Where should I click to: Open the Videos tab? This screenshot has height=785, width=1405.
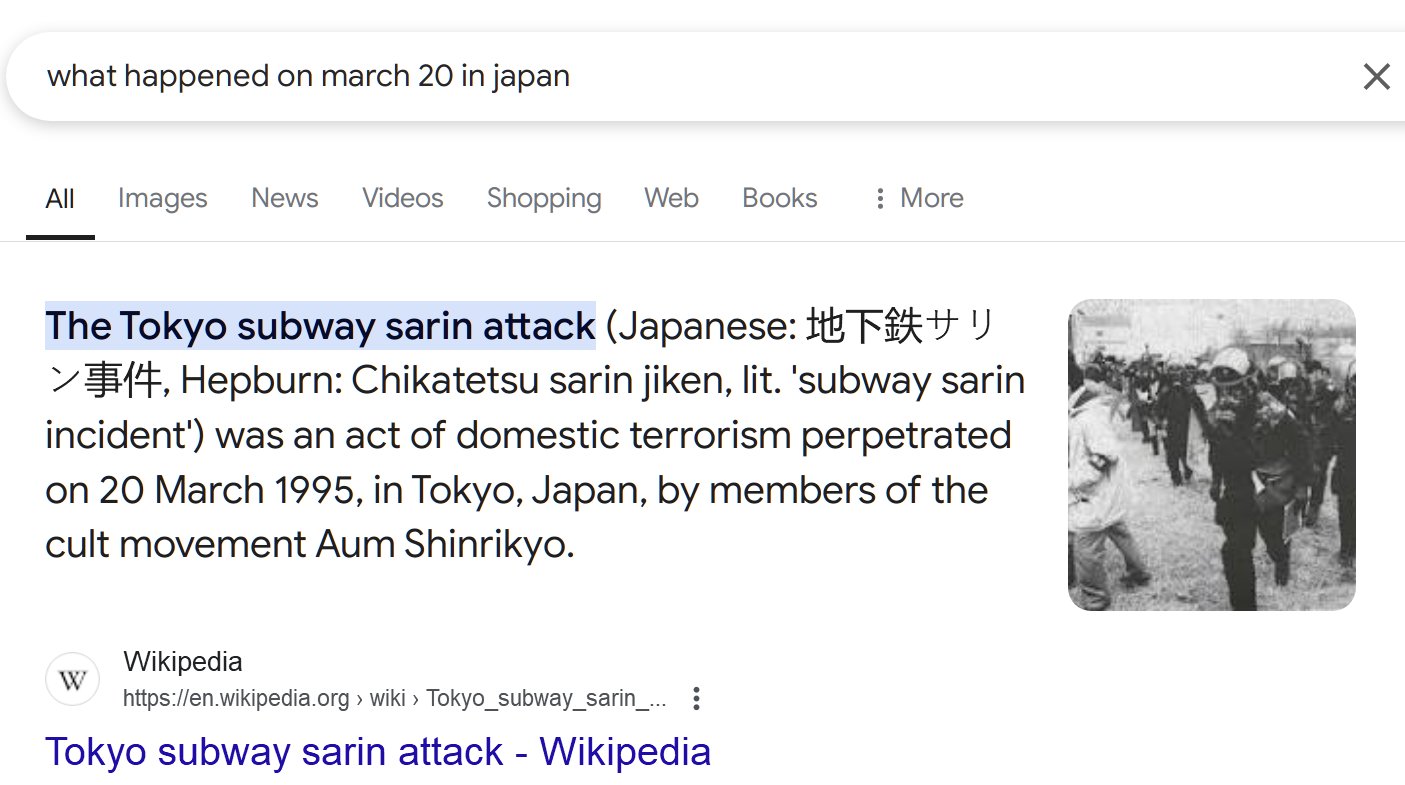[x=403, y=198]
